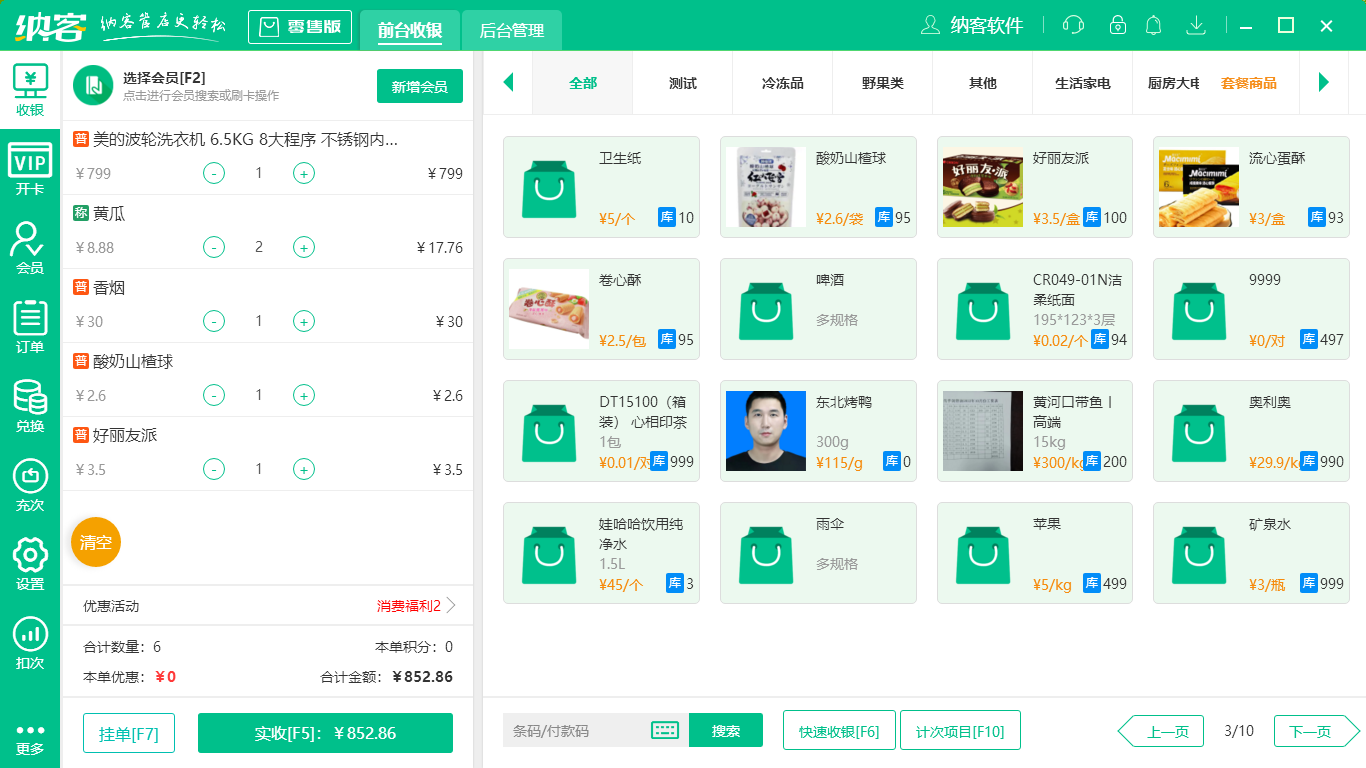Switch to the 后台管理 tab
The height and width of the screenshot is (768, 1366).
click(x=510, y=30)
